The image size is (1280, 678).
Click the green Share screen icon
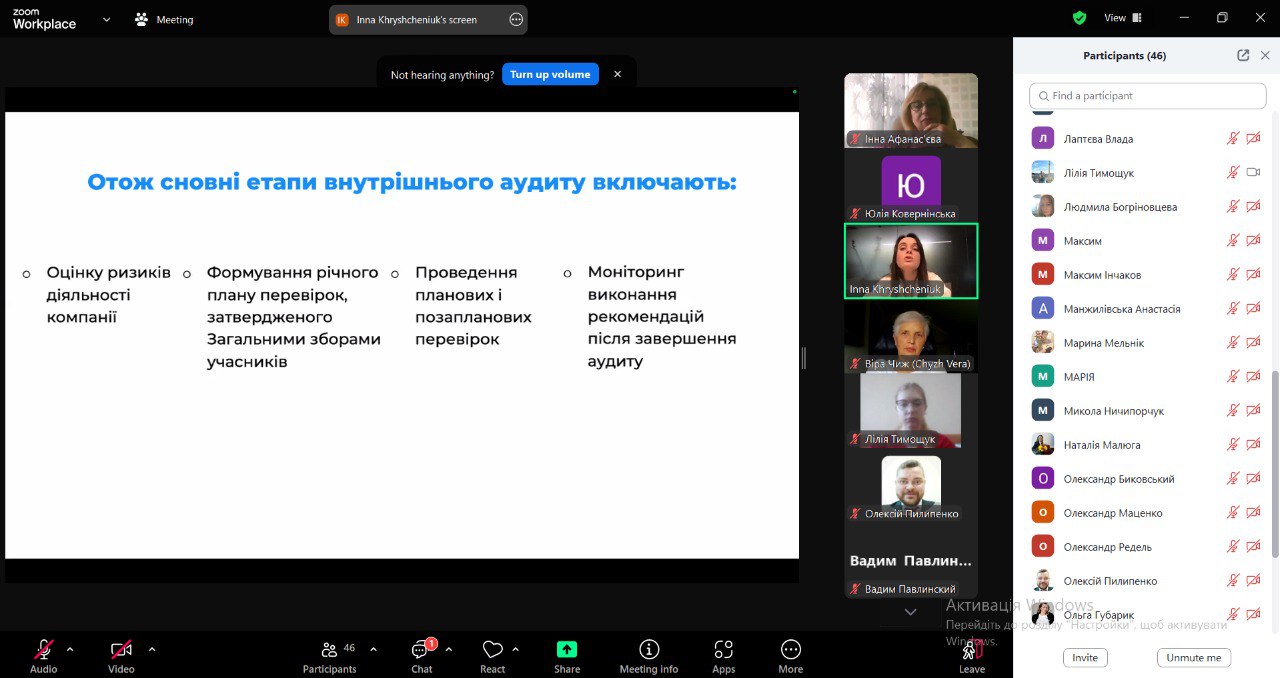click(x=567, y=650)
